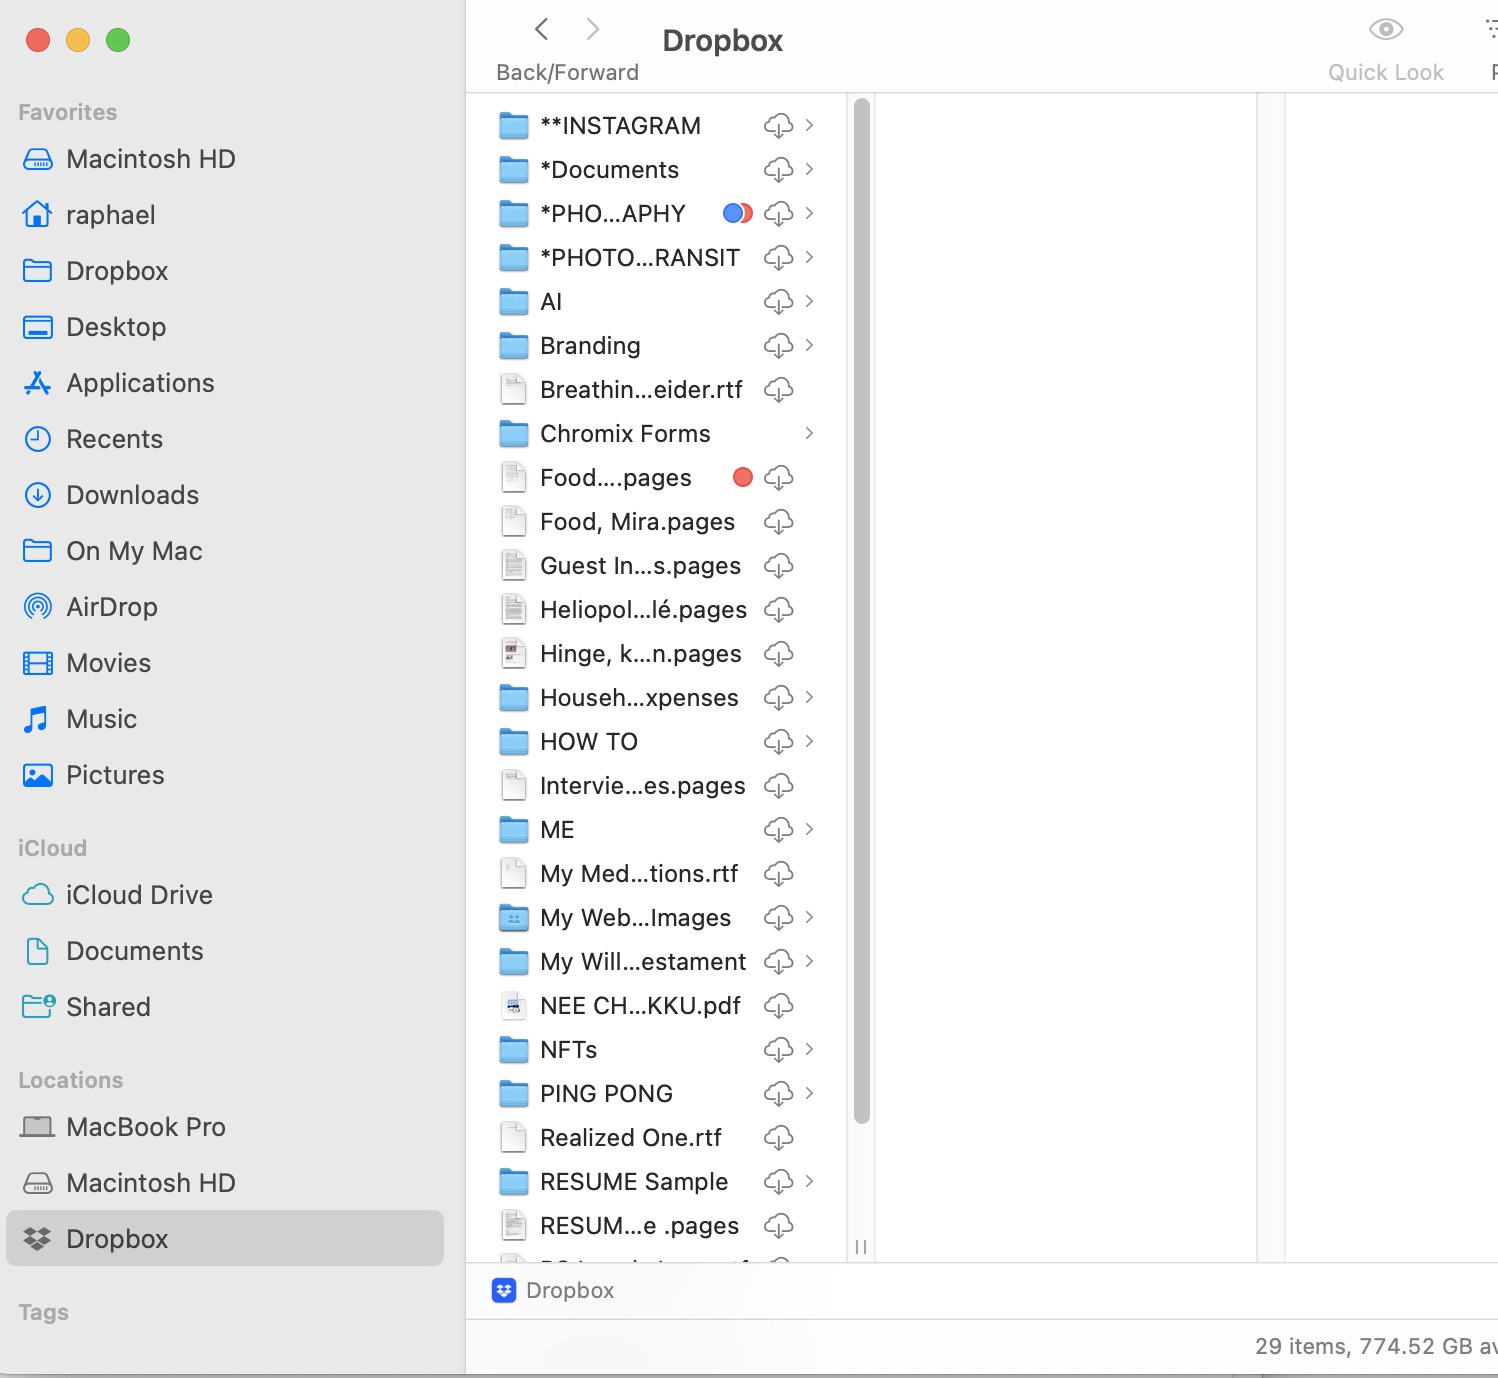Click the Locations section header
1498x1378 pixels.
[x=71, y=1080]
